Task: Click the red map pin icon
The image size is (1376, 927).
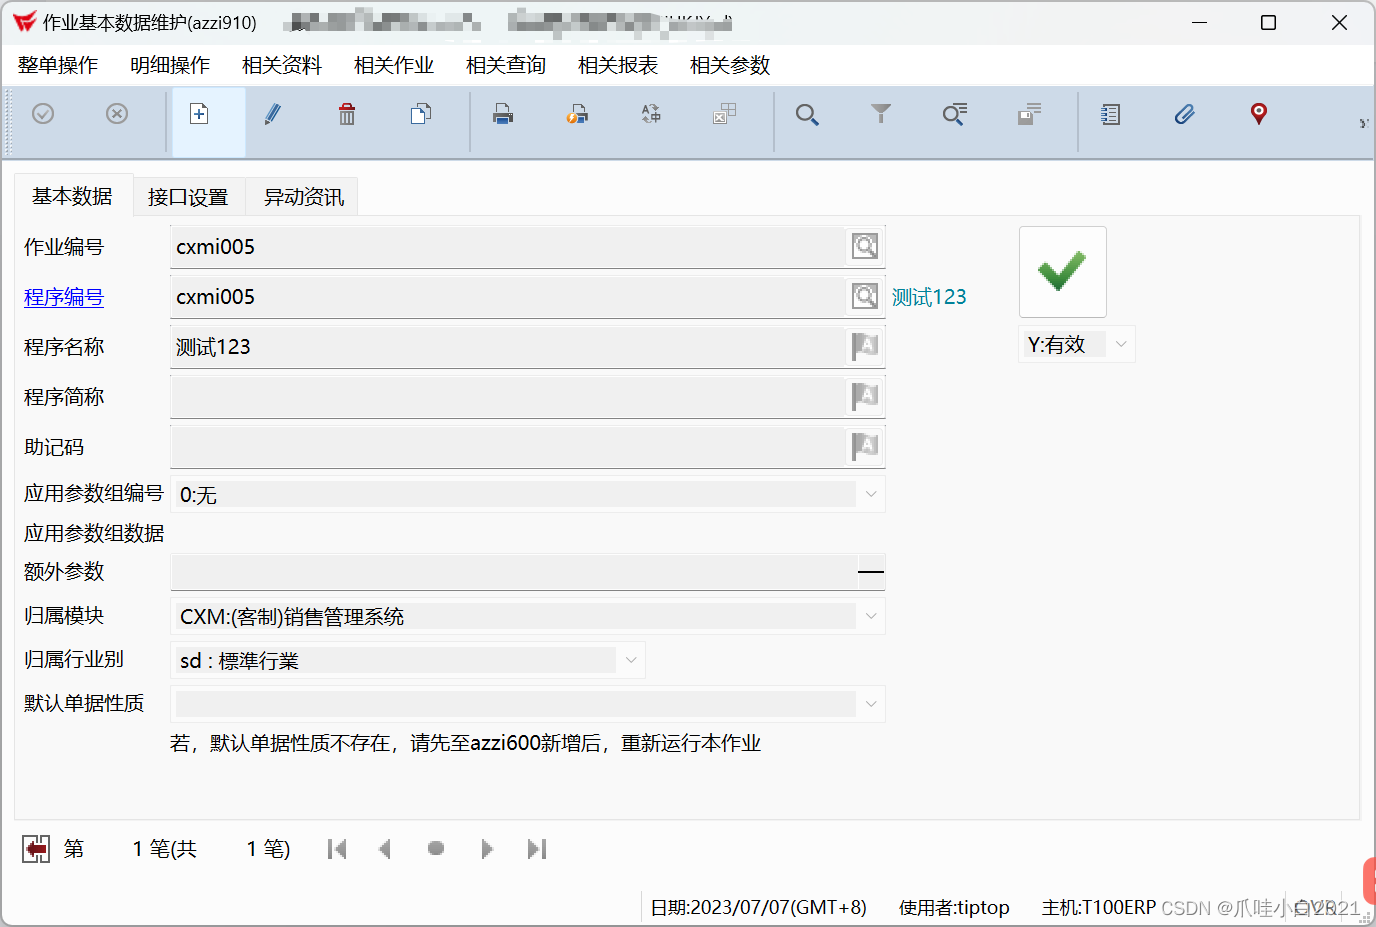Action: coord(1259,114)
